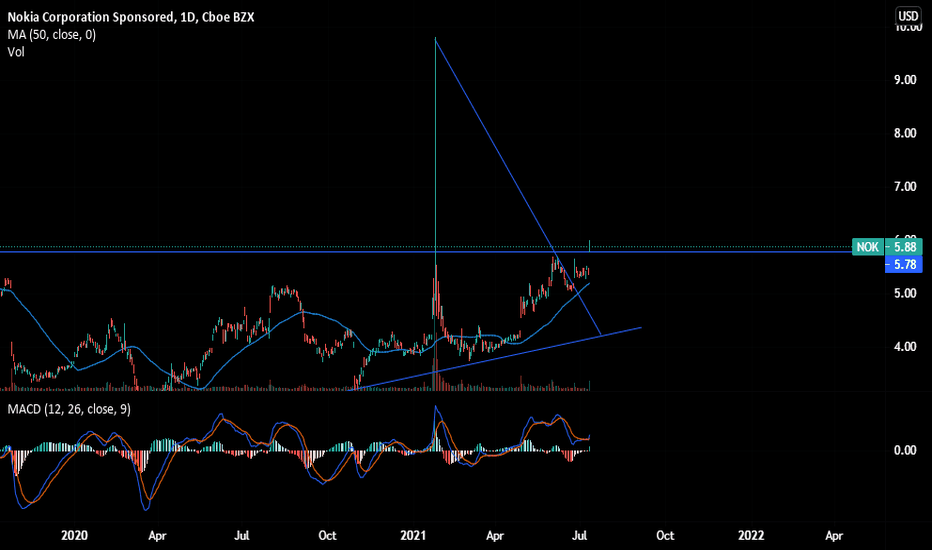Image resolution: width=932 pixels, height=550 pixels.
Task: Click the MACD (12, 26, close, 9) label
Action: tap(69, 409)
